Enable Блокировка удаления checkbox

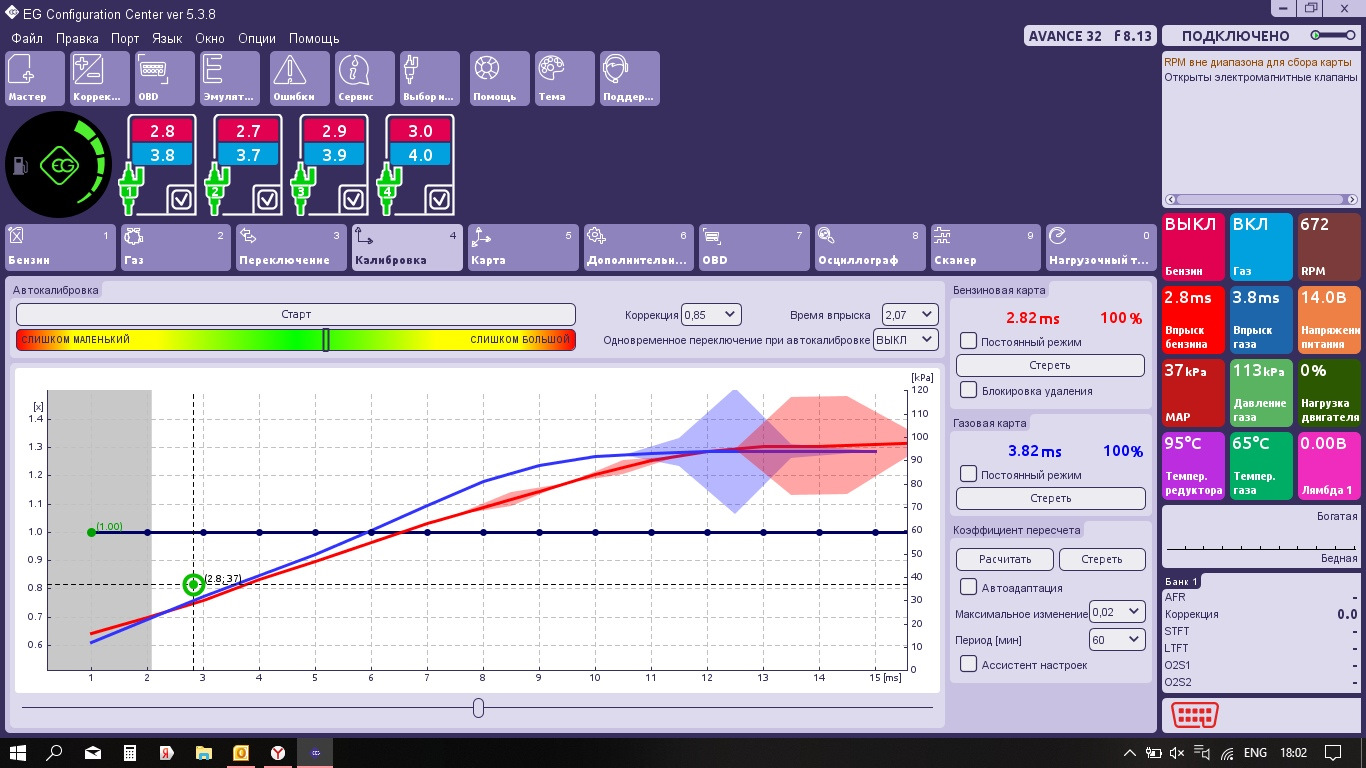pyautogui.click(x=968, y=390)
